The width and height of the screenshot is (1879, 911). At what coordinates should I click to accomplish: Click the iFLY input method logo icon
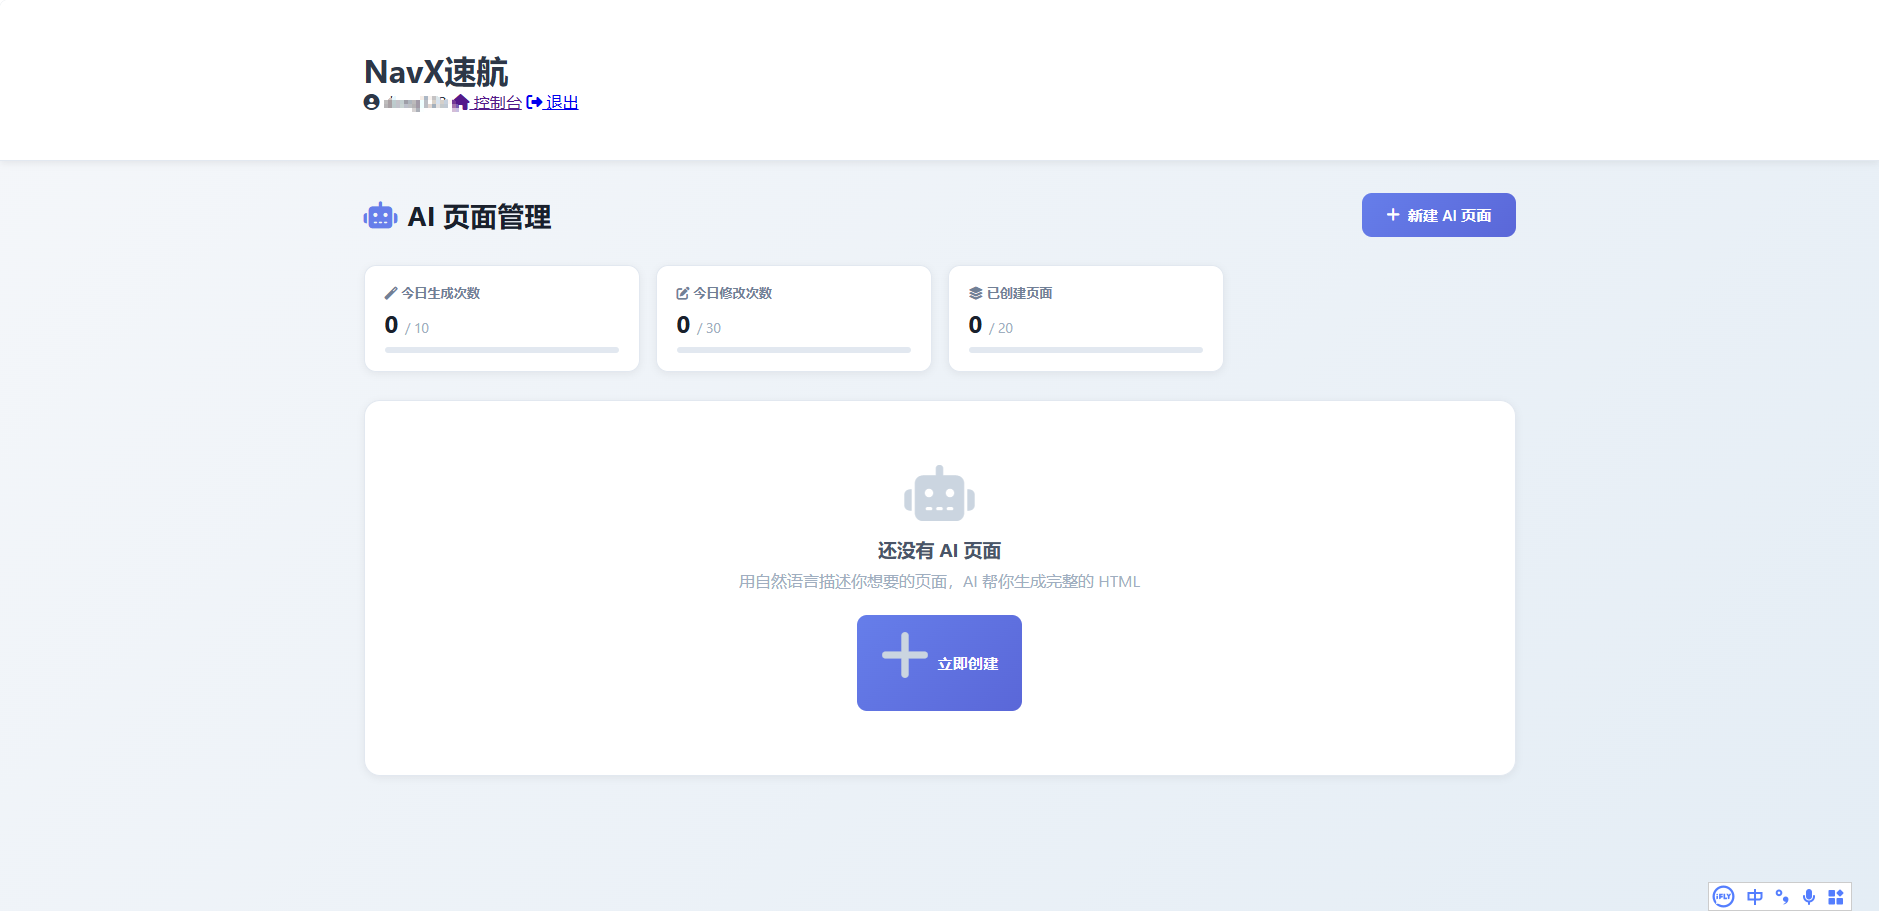[x=1723, y=897]
